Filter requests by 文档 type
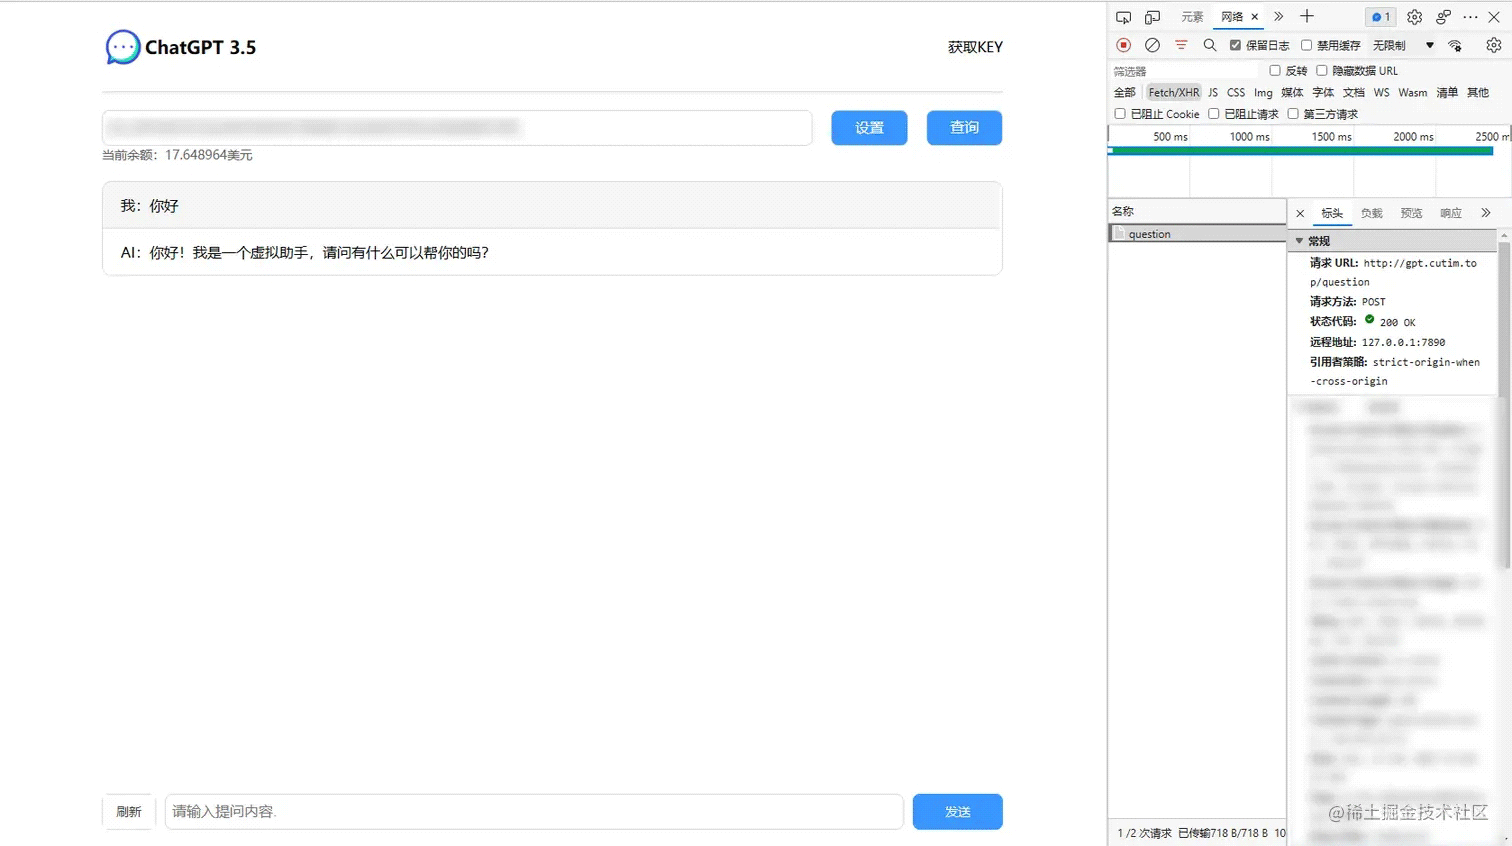The height and width of the screenshot is (846, 1512). pyautogui.click(x=1354, y=92)
